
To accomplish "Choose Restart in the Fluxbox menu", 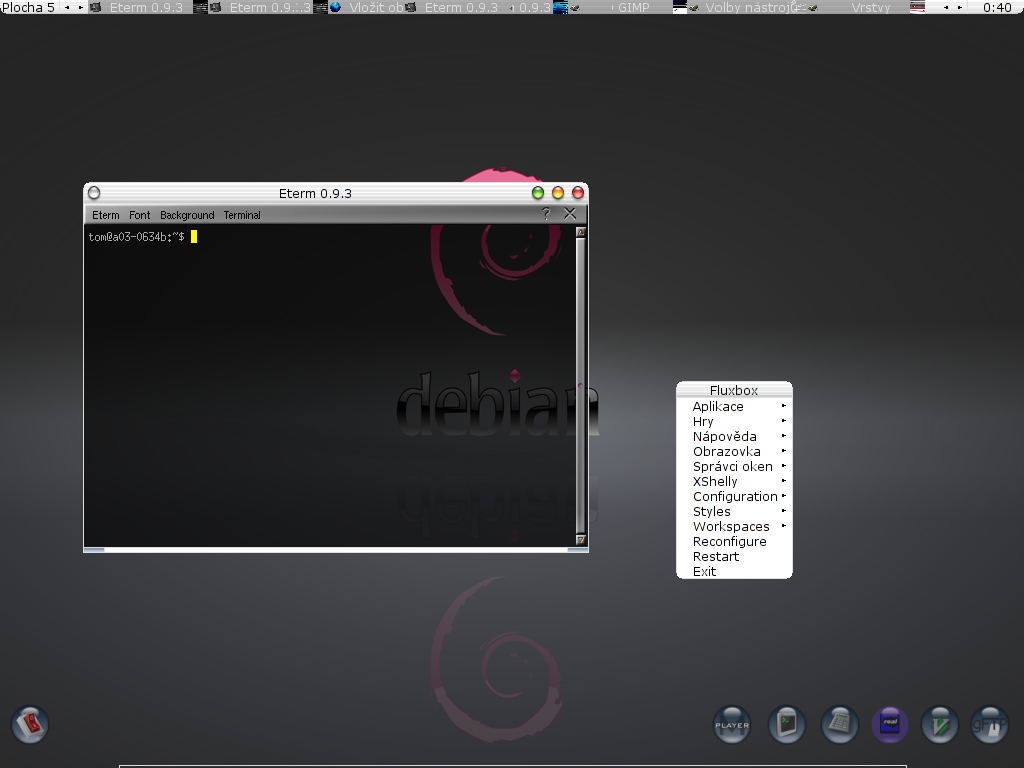I will coord(716,557).
